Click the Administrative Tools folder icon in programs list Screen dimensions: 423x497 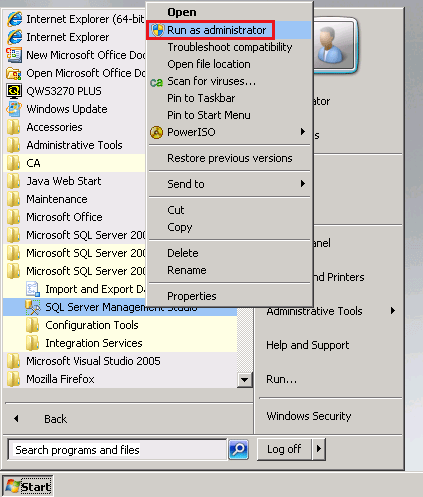pos(13,145)
